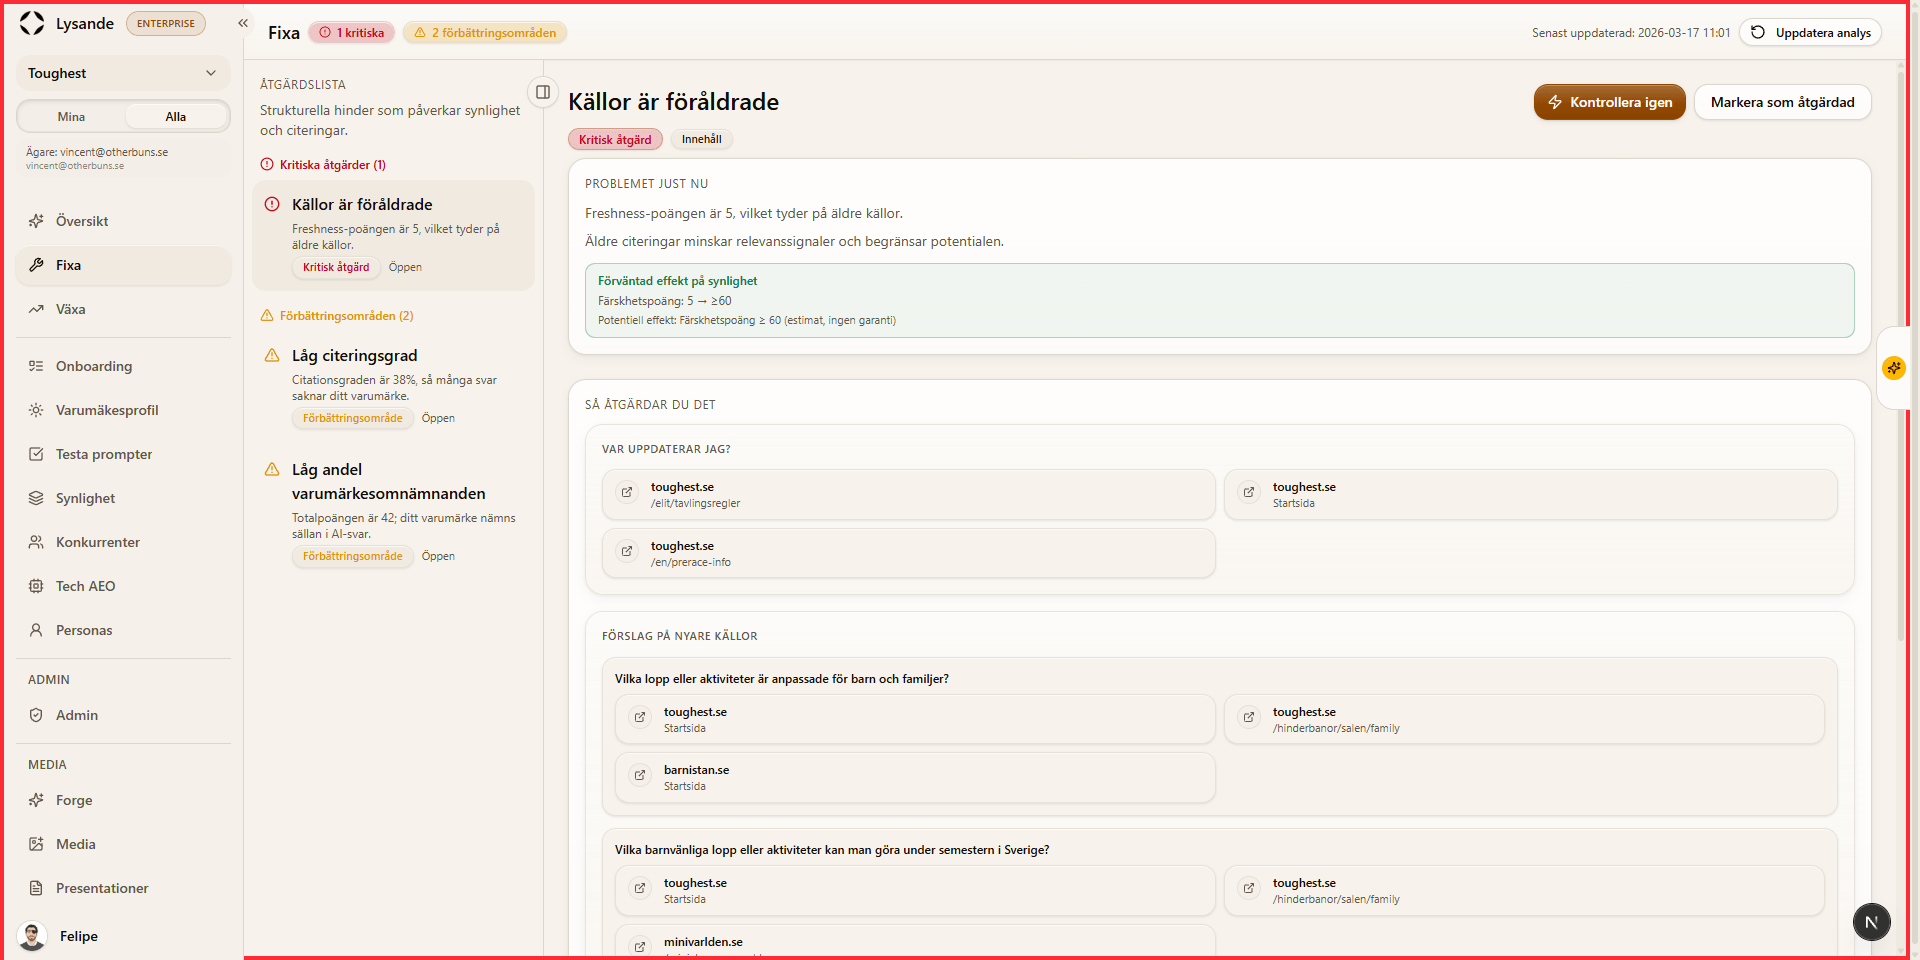The image size is (1920, 960).
Task: Switch brand filter to Alla
Action: coord(176,117)
